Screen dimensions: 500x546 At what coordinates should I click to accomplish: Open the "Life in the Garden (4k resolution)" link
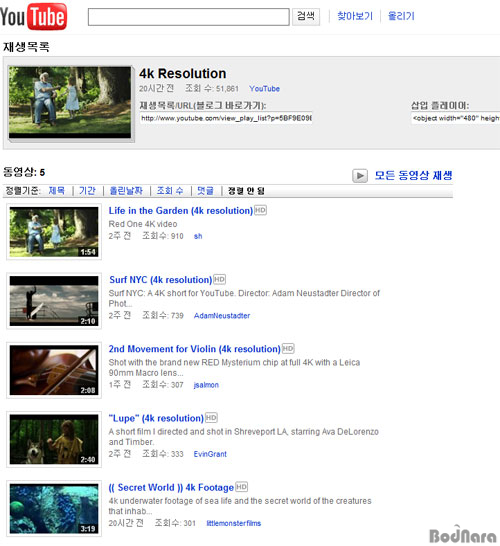tap(181, 211)
